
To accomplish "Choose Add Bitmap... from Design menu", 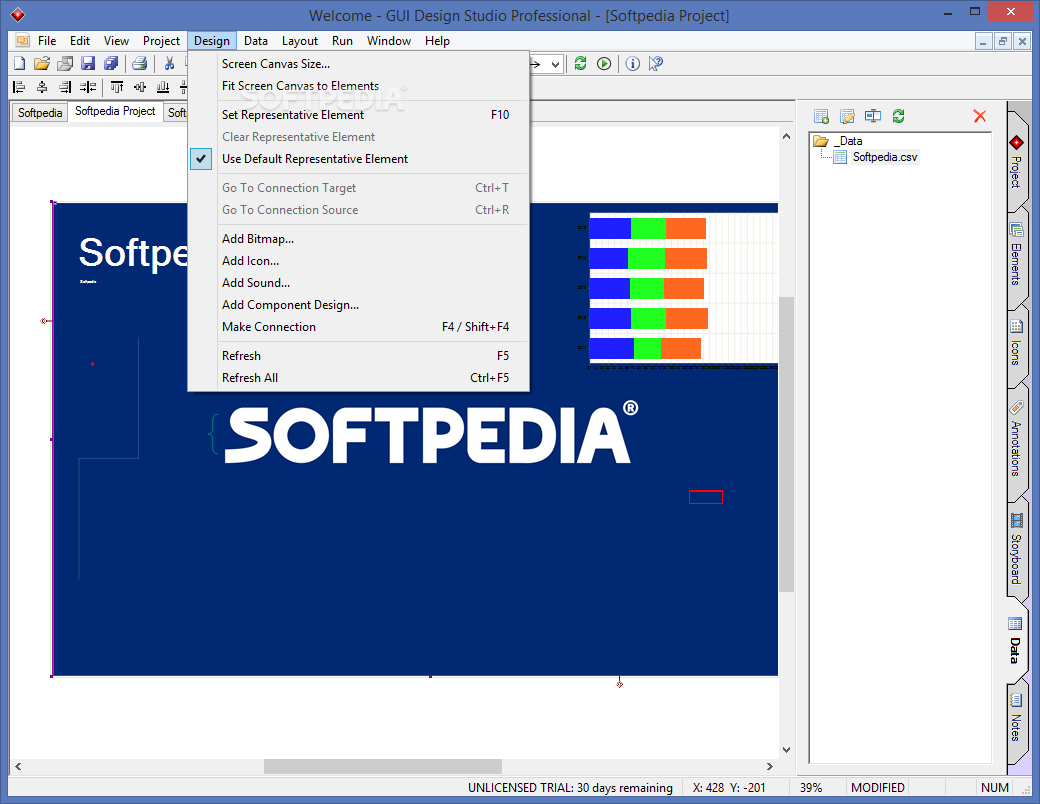I will click(359, 239).
